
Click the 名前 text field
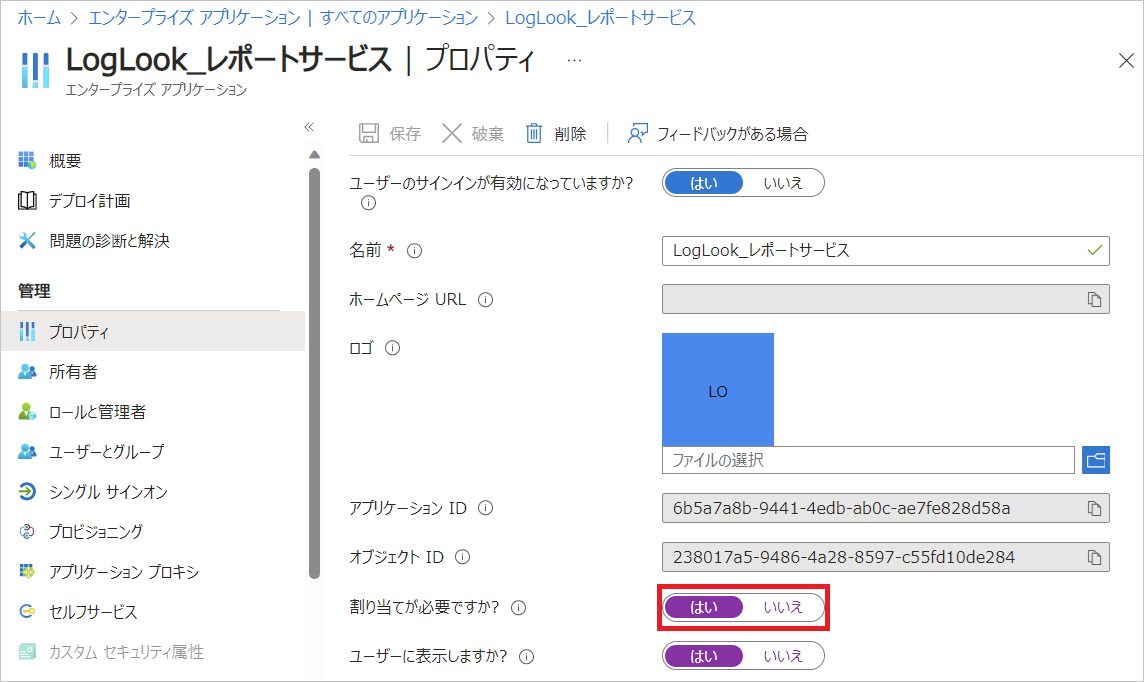coord(886,251)
